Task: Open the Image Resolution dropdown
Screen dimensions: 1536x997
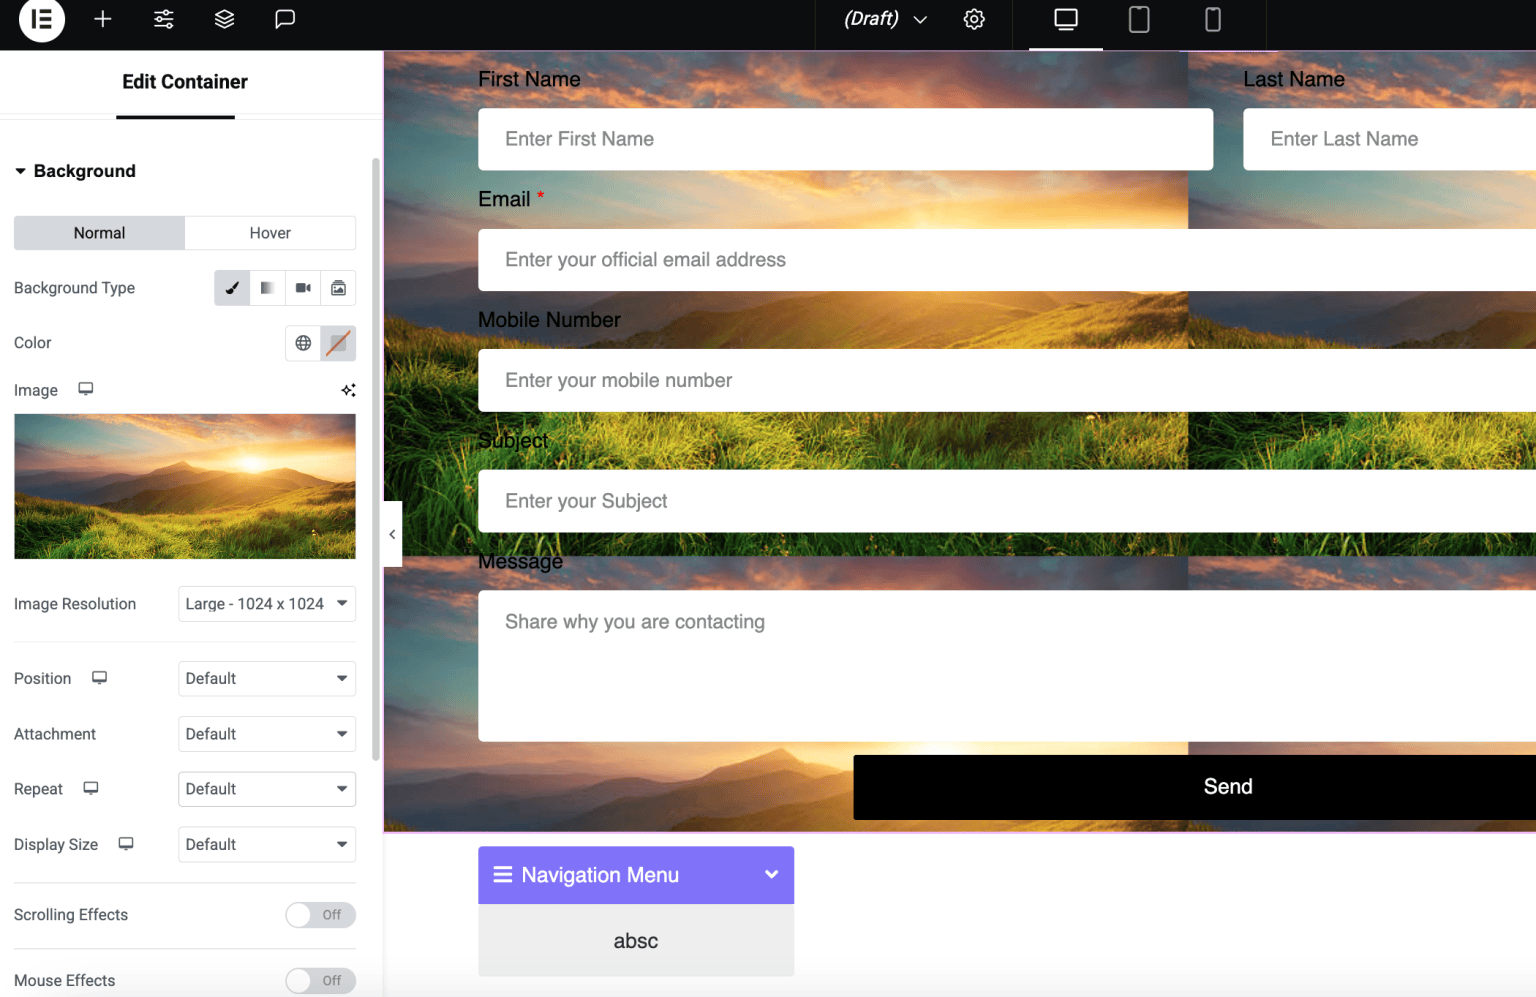Action: pyautogui.click(x=266, y=603)
